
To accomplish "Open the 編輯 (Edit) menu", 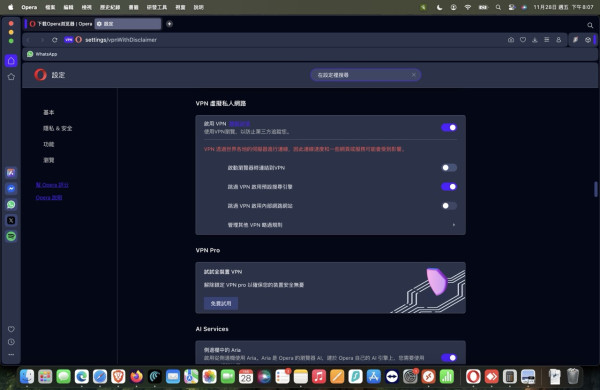I will pyautogui.click(x=68, y=7).
